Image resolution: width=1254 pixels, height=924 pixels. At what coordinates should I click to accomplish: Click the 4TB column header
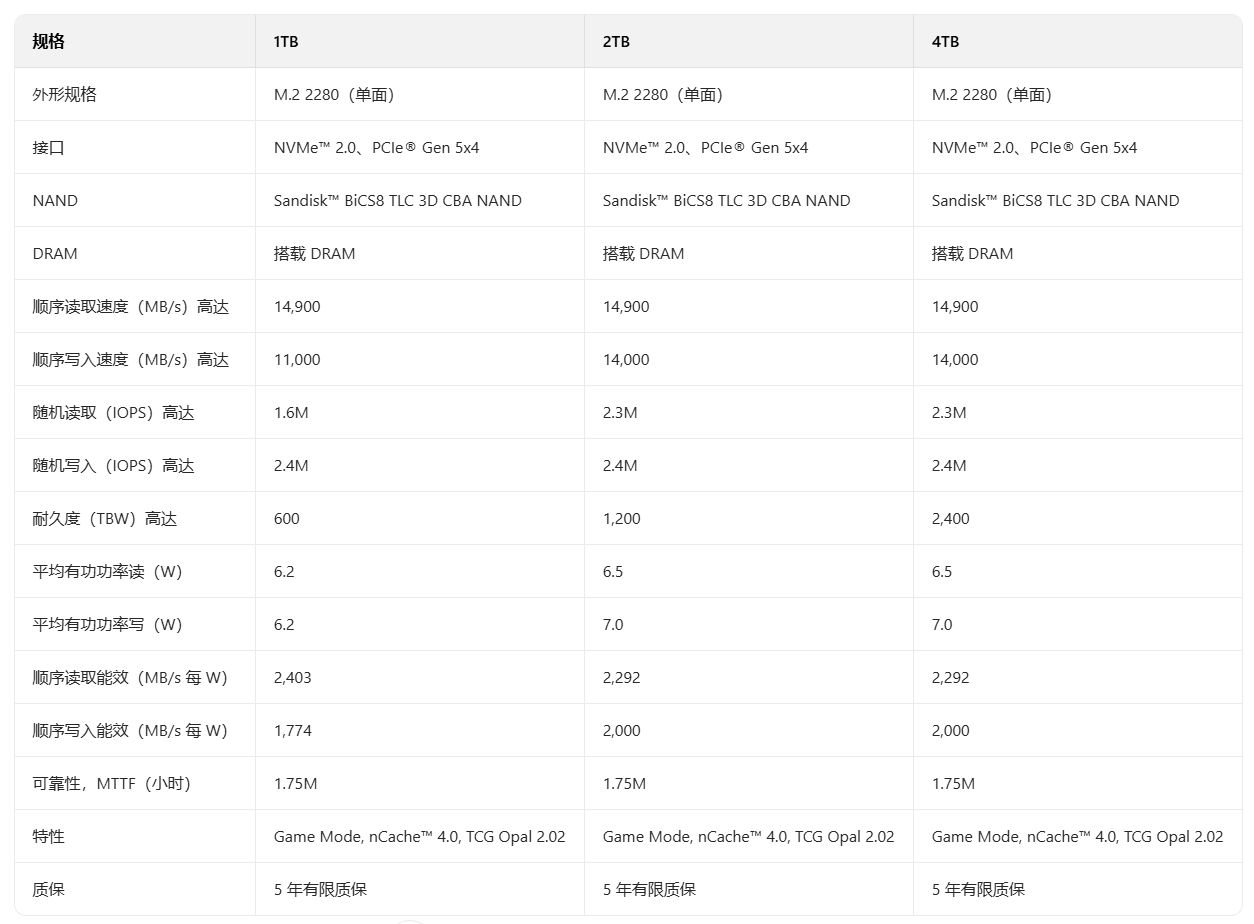(945, 41)
